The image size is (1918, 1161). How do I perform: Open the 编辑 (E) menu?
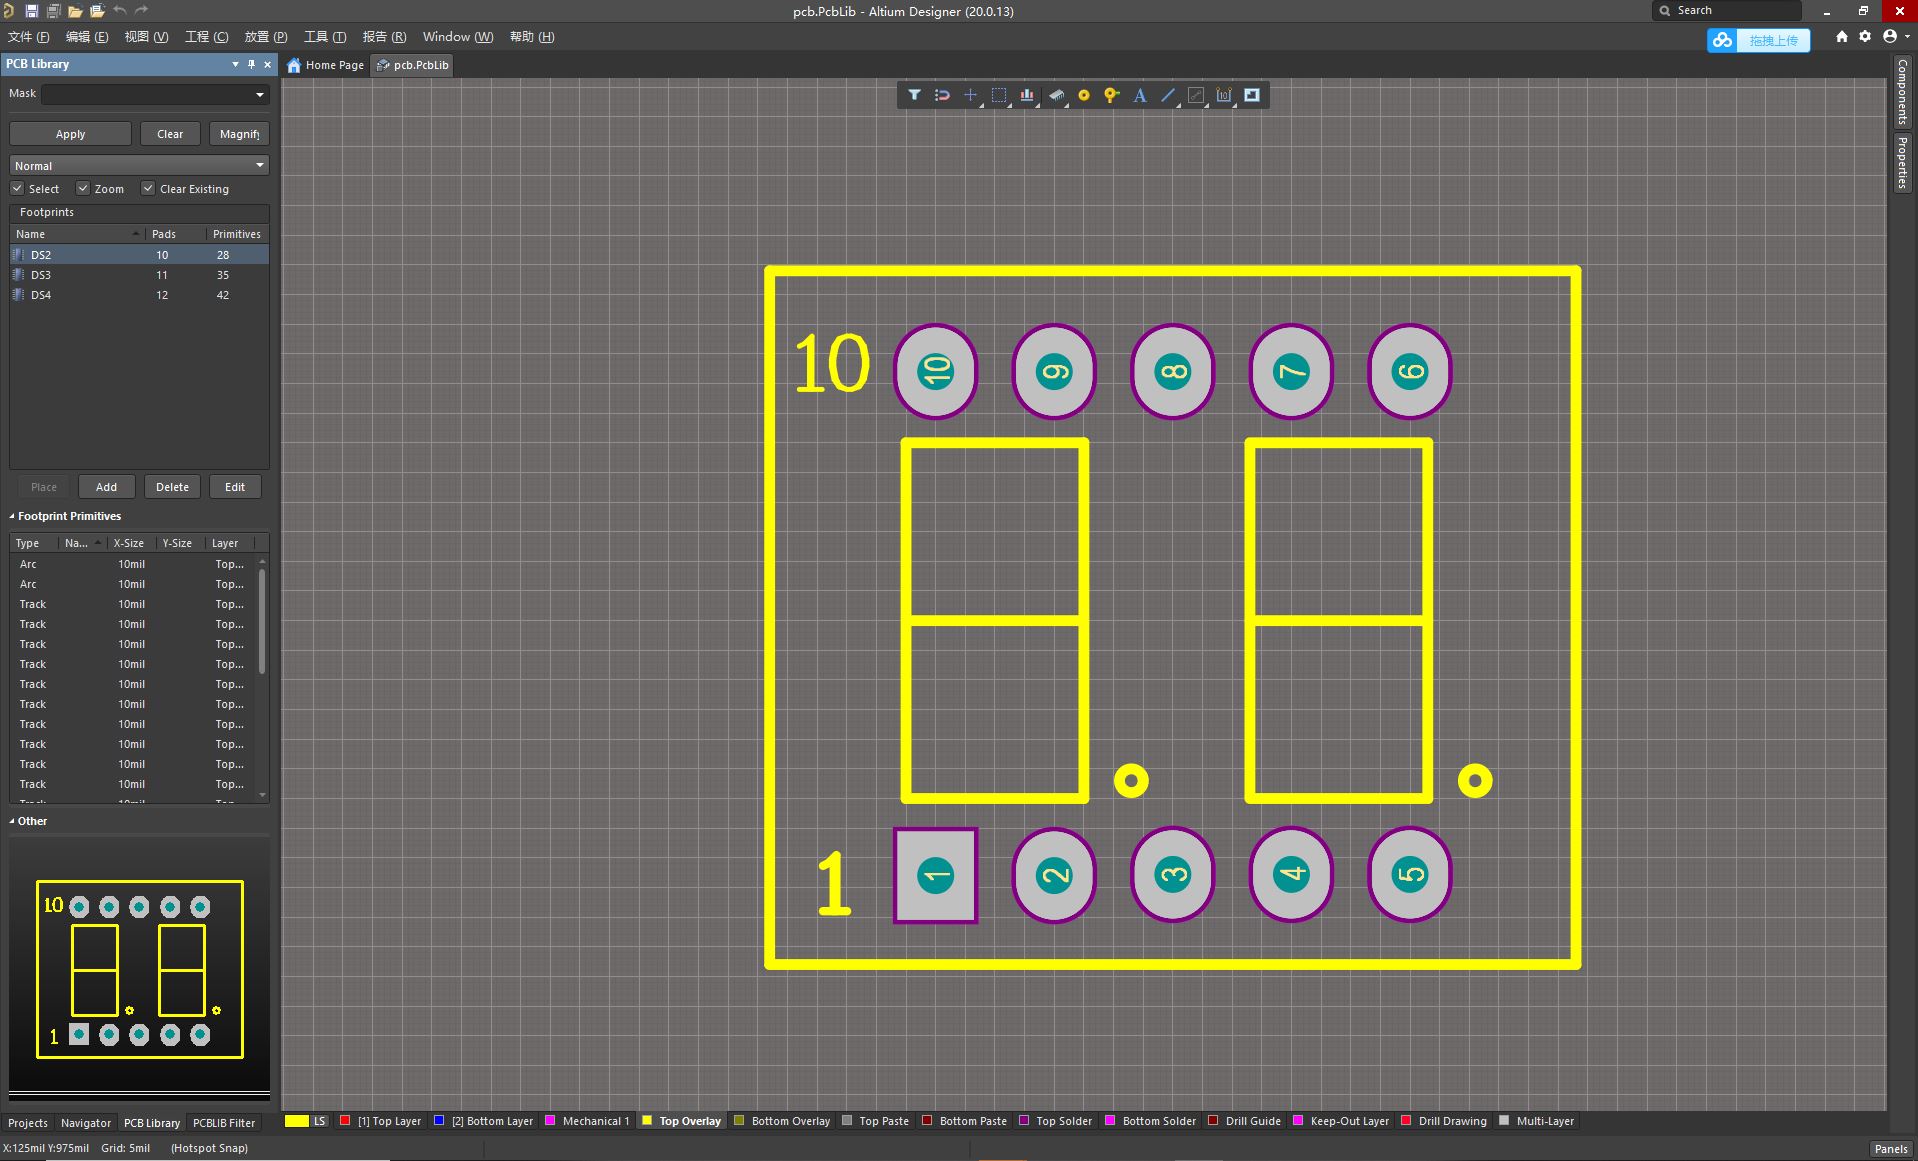[x=86, y=37]
